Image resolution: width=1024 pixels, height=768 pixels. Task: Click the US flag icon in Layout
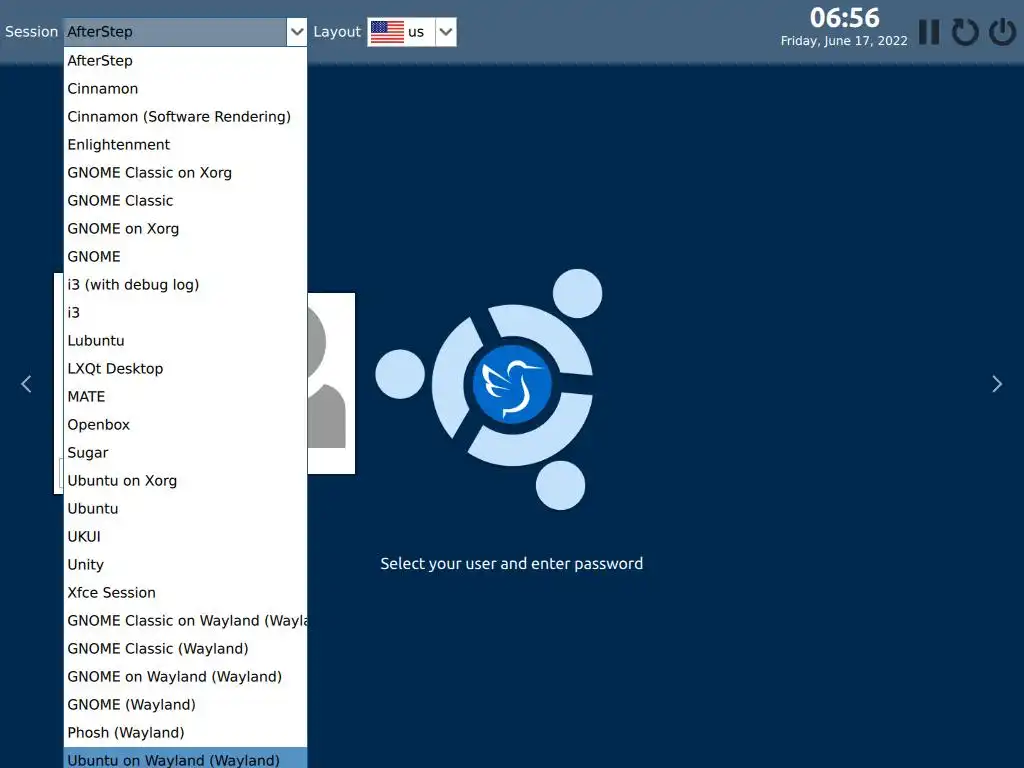[387, 32]
